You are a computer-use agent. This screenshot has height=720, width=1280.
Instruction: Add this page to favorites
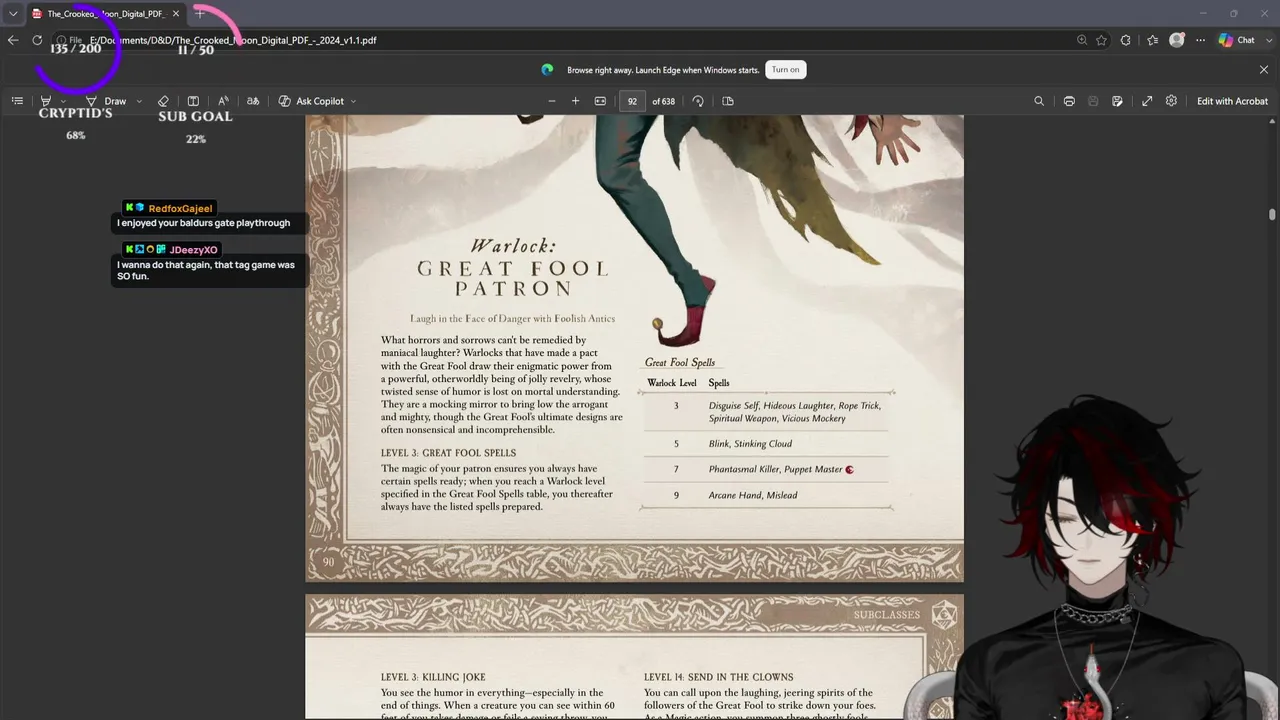pyautogui.click(x=1101, y=40)
